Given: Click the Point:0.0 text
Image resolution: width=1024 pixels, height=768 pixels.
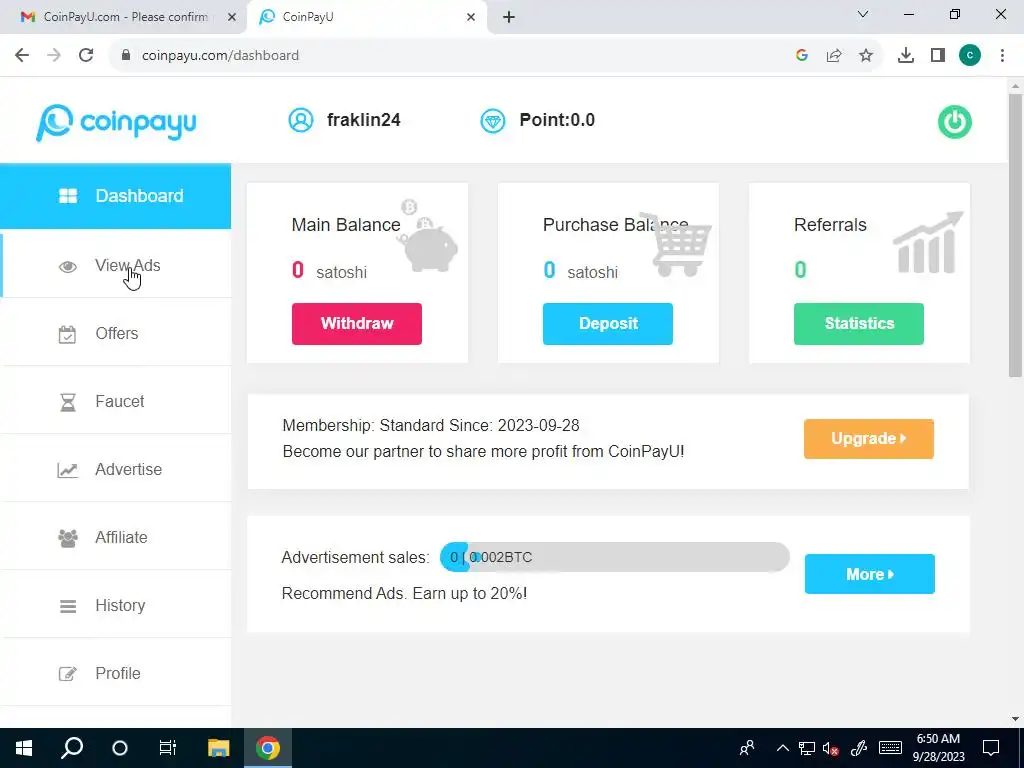Looking at the screenshot, I should [x=557, y=120].
